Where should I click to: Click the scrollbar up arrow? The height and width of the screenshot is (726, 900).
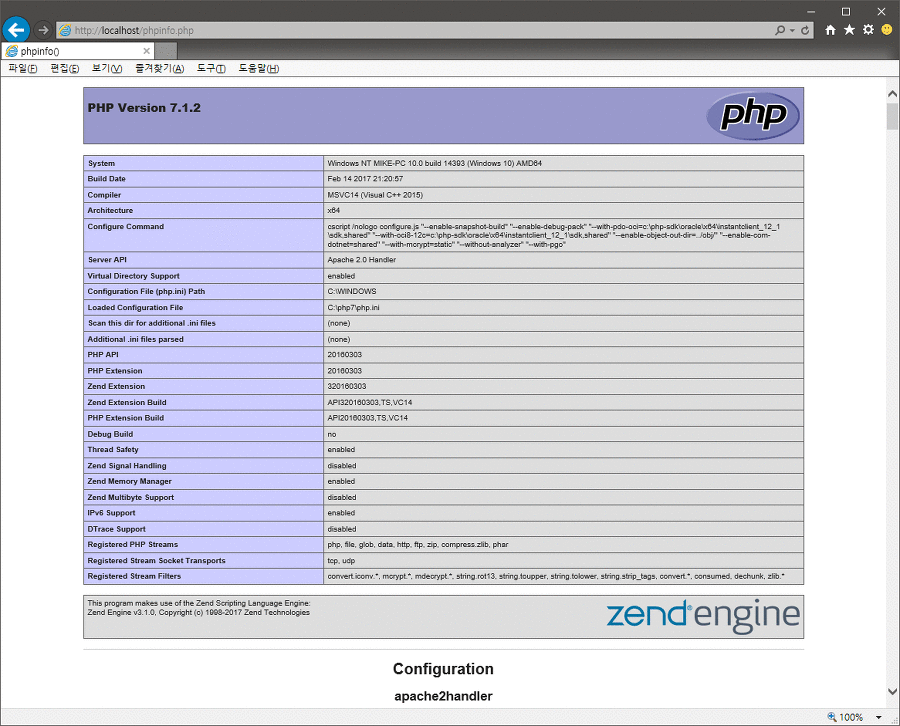pos(892,94)
